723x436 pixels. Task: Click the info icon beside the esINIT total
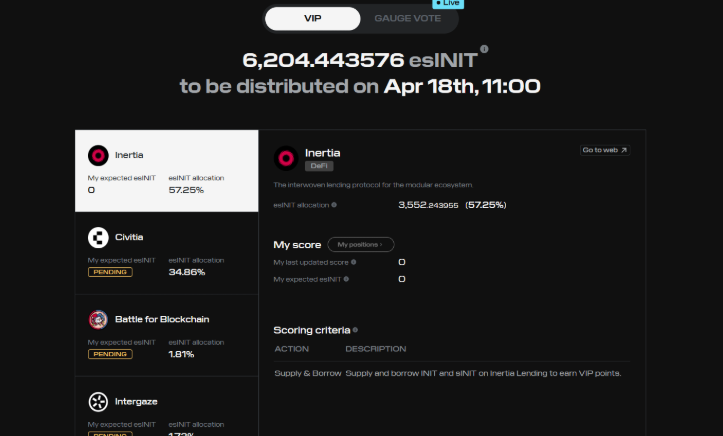pos(484,49)
